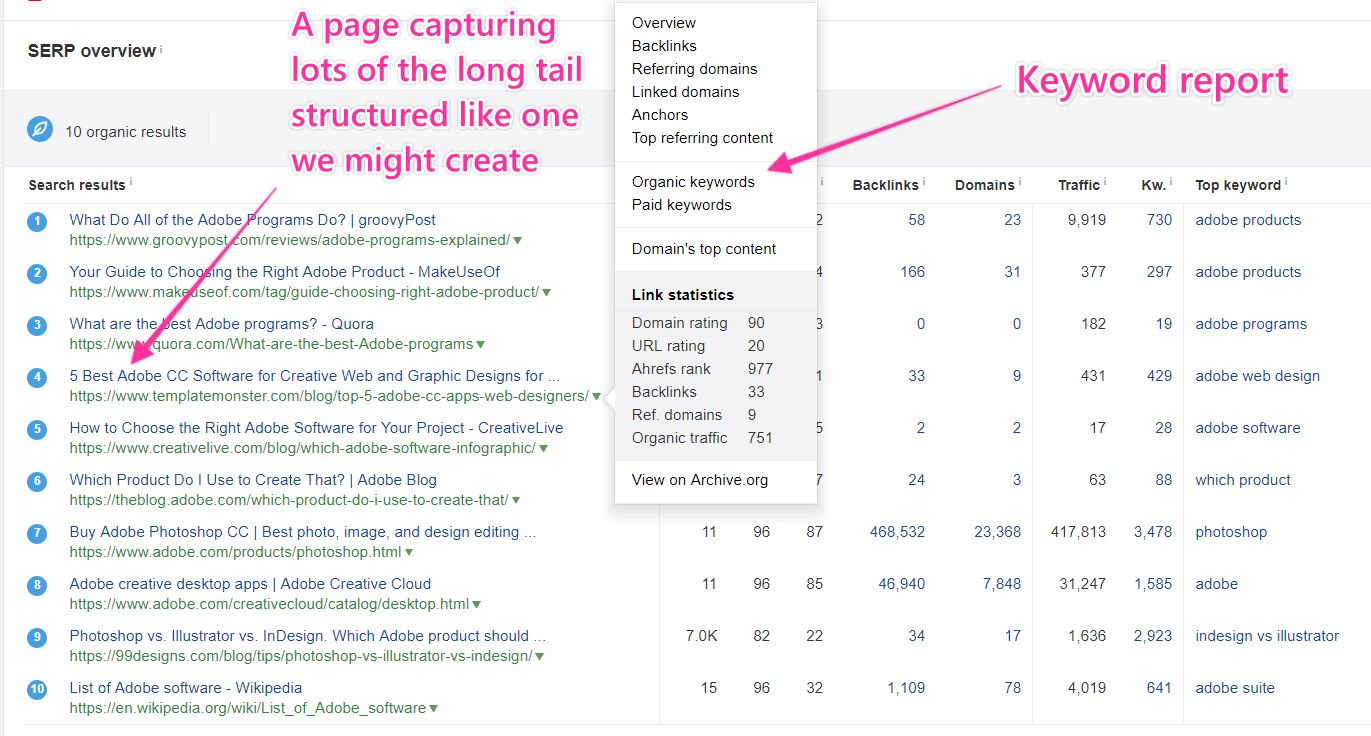Select Linked domains menu entry
The height and width of the screenshot is (736, 1371).
click(x=686, y=92)
